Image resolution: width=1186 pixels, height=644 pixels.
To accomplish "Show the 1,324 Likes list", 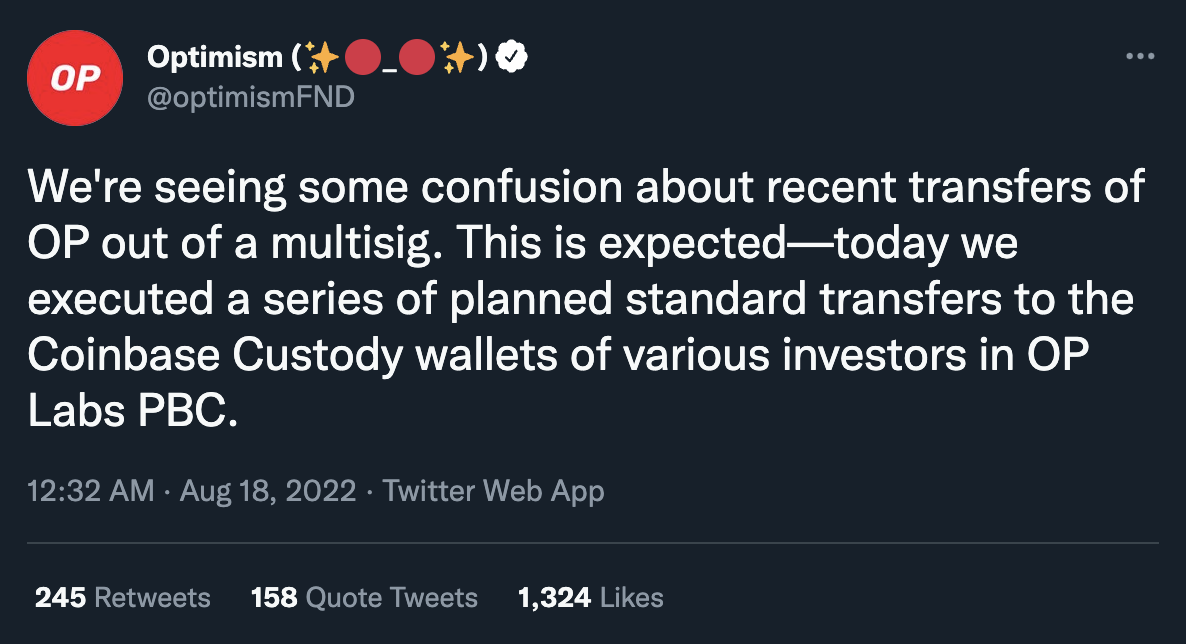I will [x=590, y=598].
